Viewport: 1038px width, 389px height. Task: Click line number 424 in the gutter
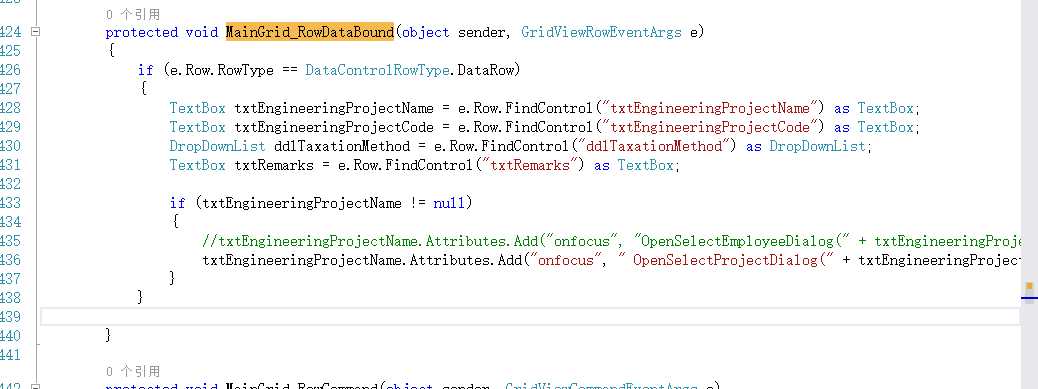click(10, 32)
